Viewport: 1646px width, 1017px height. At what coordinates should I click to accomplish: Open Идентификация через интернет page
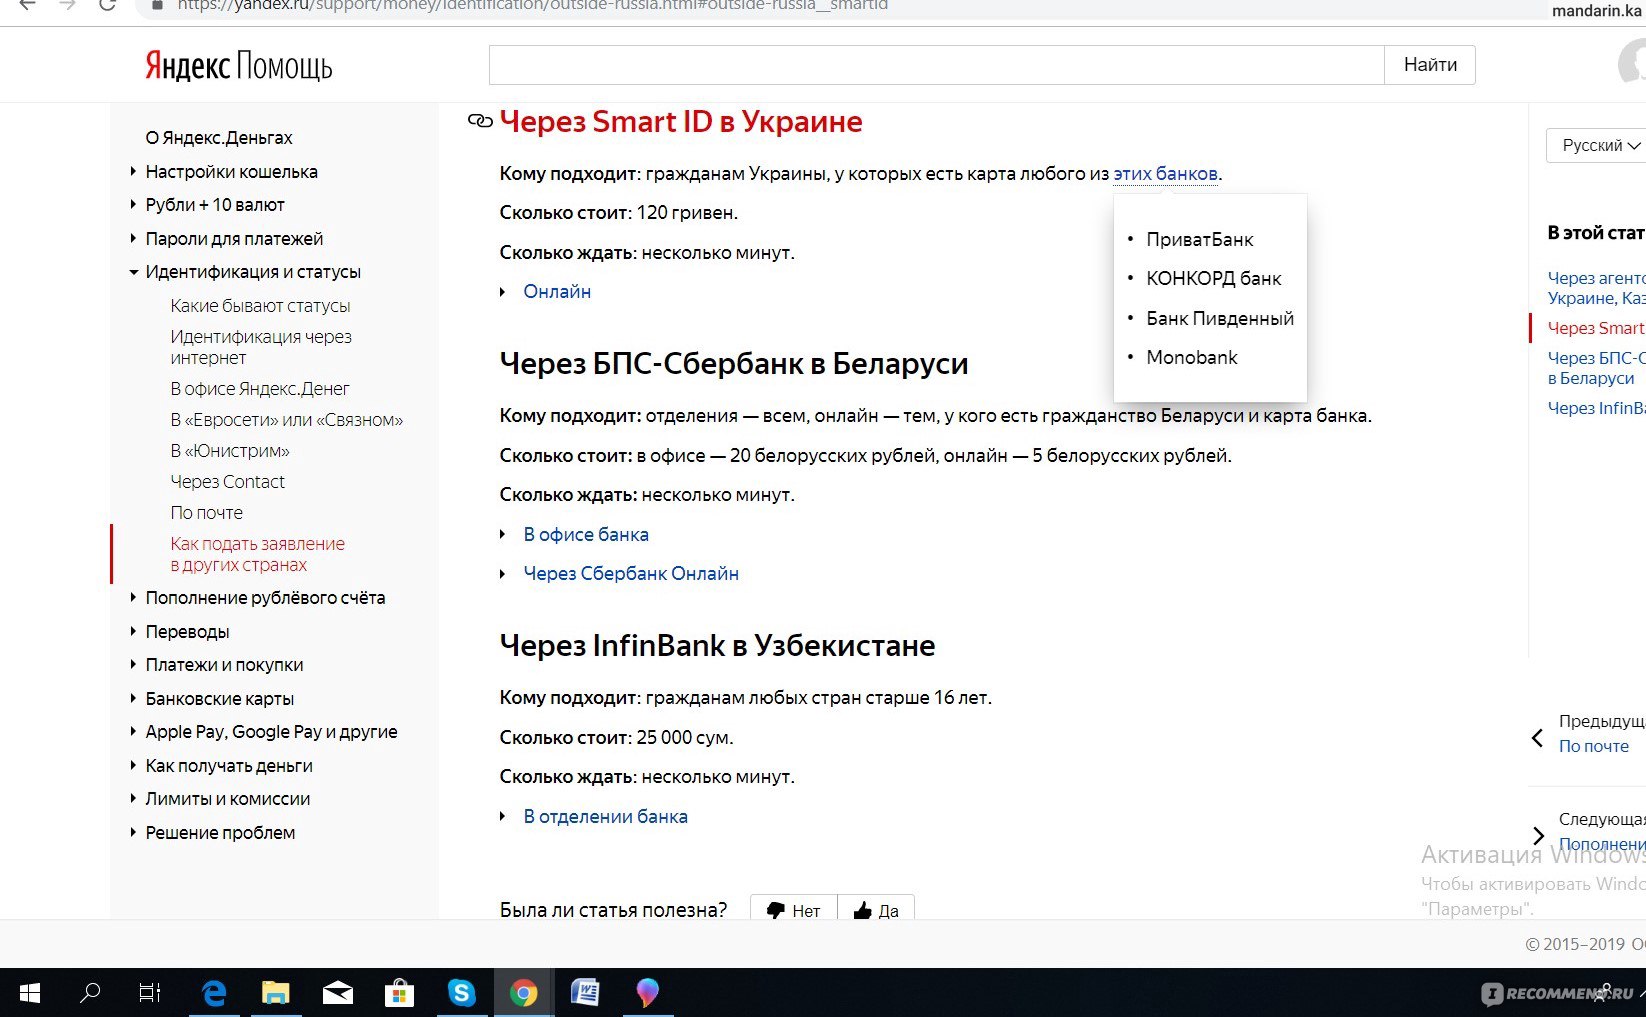[x=261, y=347]
